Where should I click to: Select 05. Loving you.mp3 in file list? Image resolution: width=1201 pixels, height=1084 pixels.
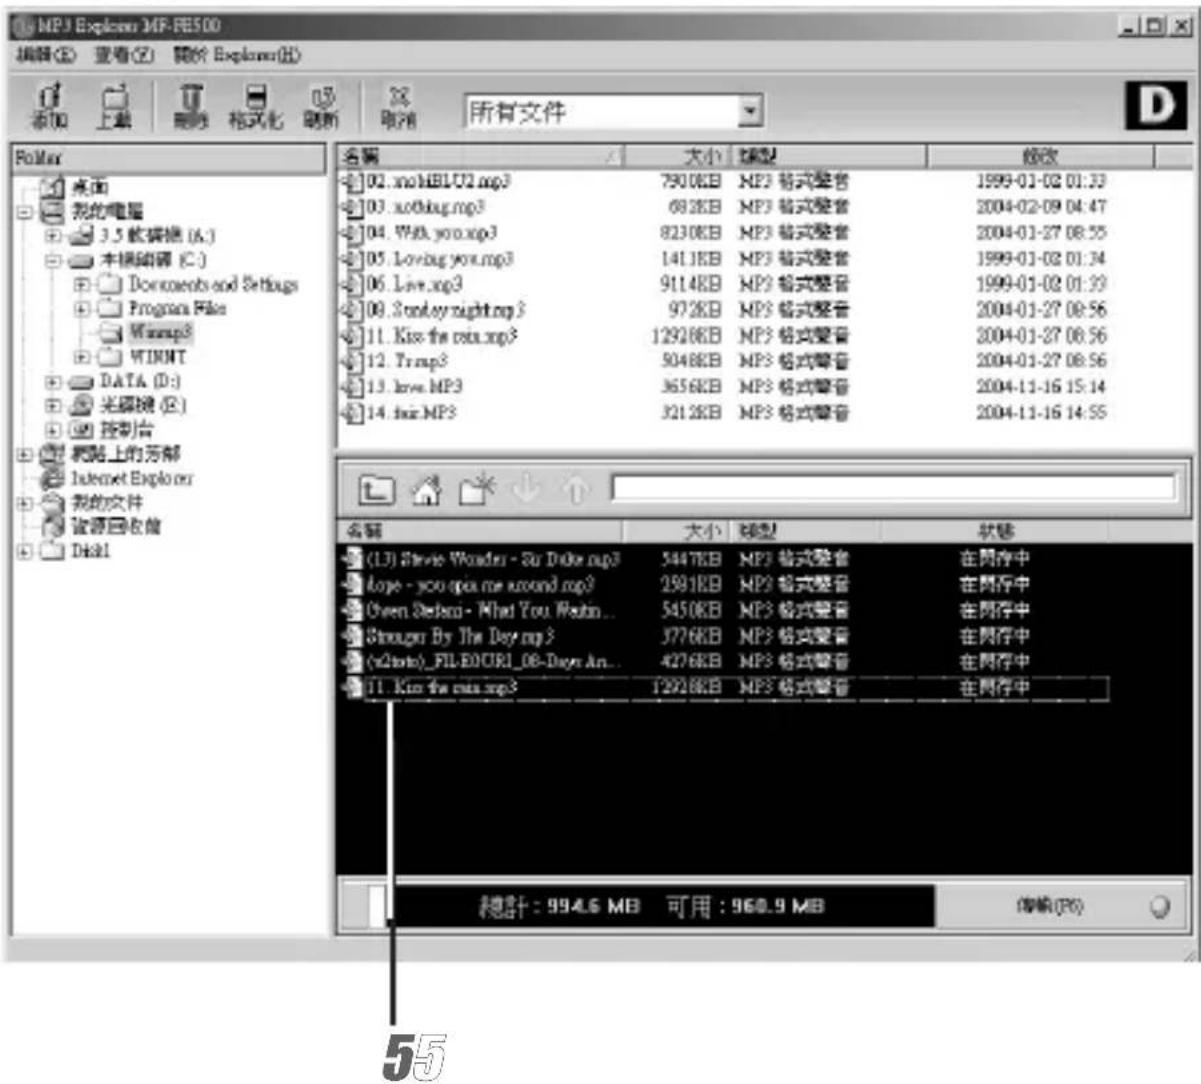439,259
